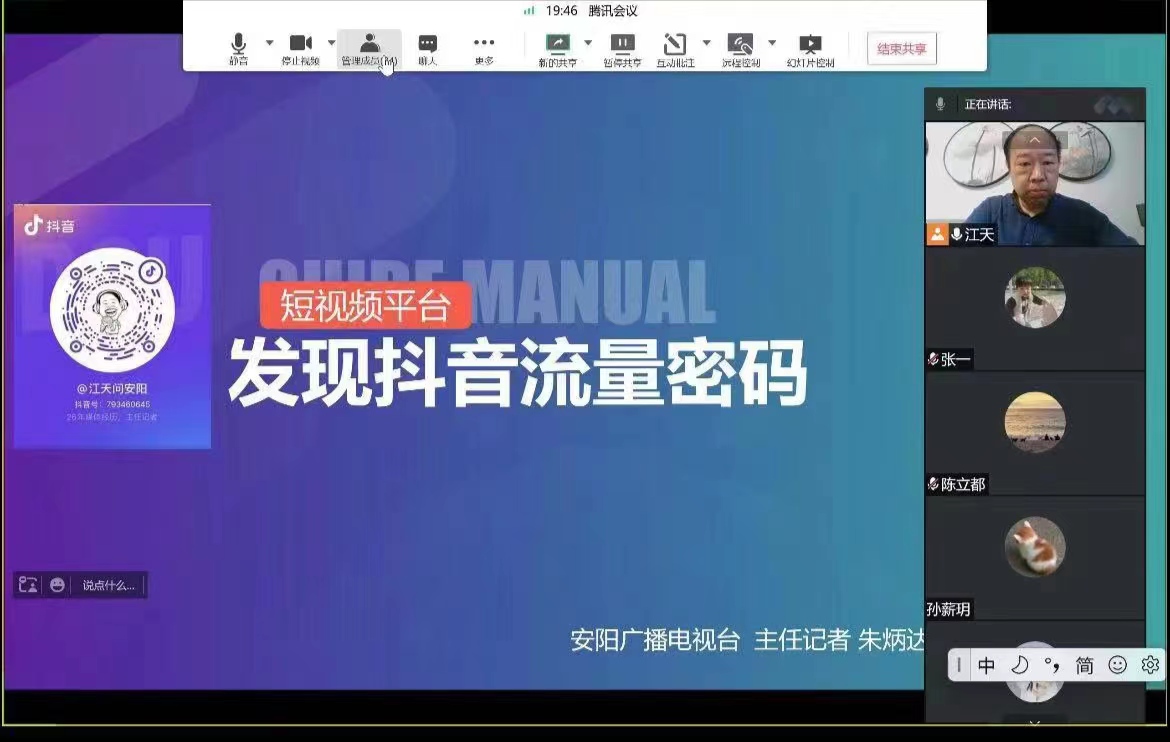
Task: Open the slide control icon
Action: pyautogui.click(x=810, y=48)
